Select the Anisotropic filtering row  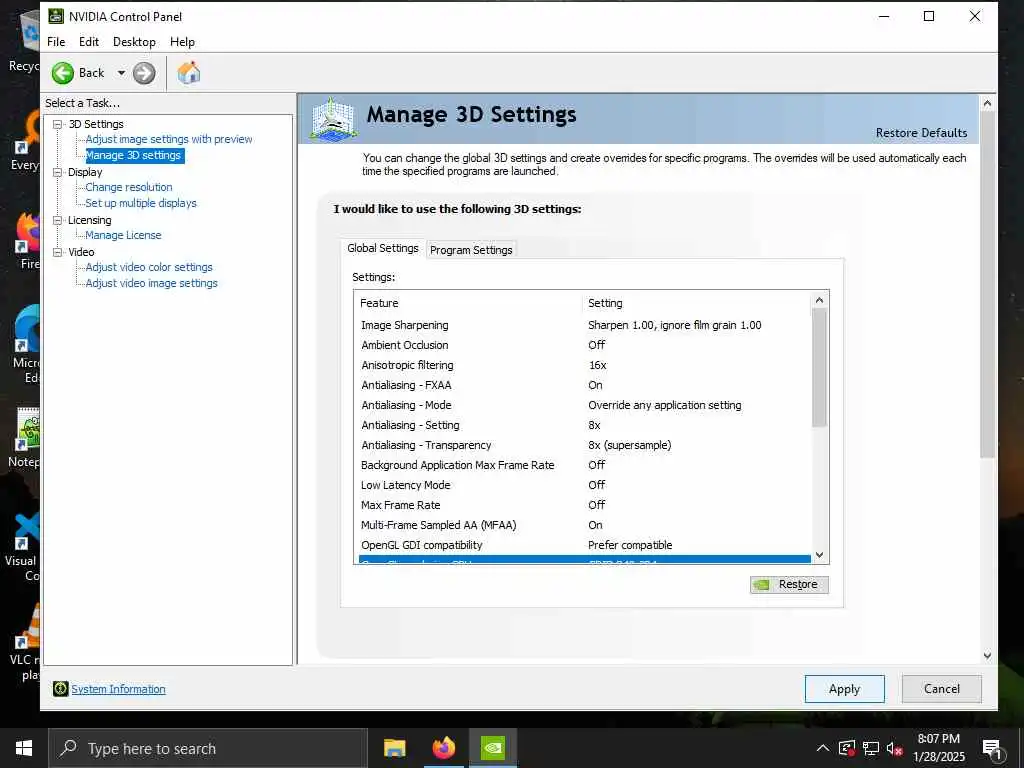point(584,365)
